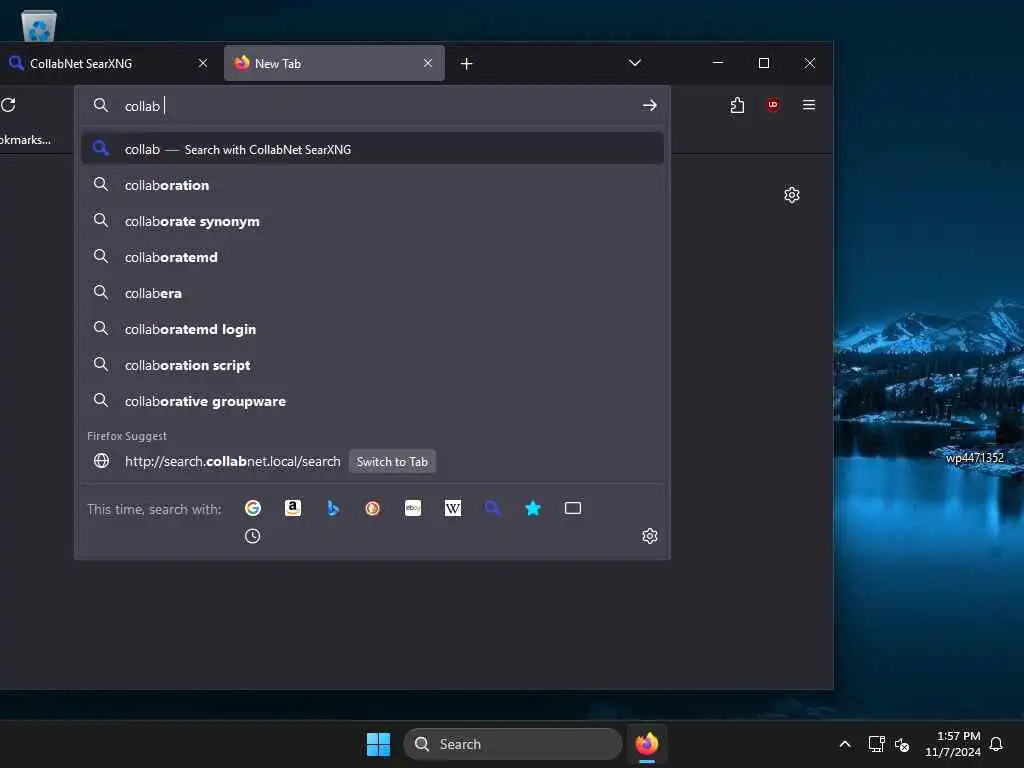The image size is (1024, 768).
Task: Open notification bell in system tray
Action: [x=996, y=744]
